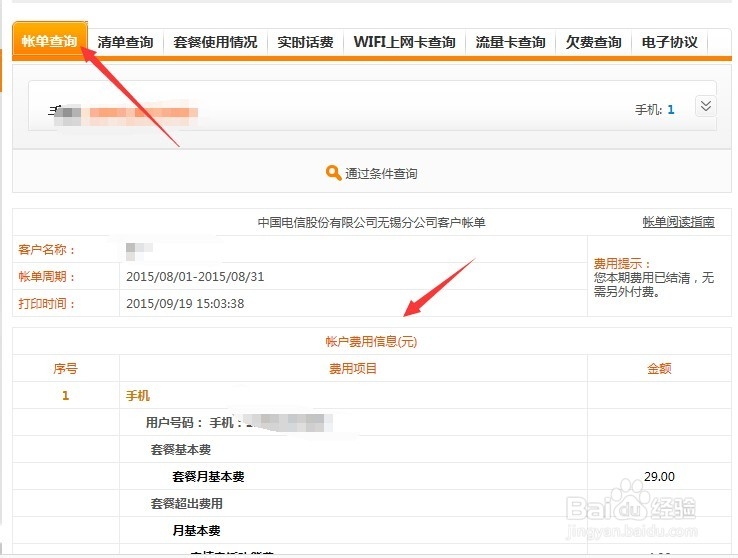Select bill period 2015/08/01-2015/08/31 text
The height and width of the screenshot is (558, 738).
(x=195, y=277)
